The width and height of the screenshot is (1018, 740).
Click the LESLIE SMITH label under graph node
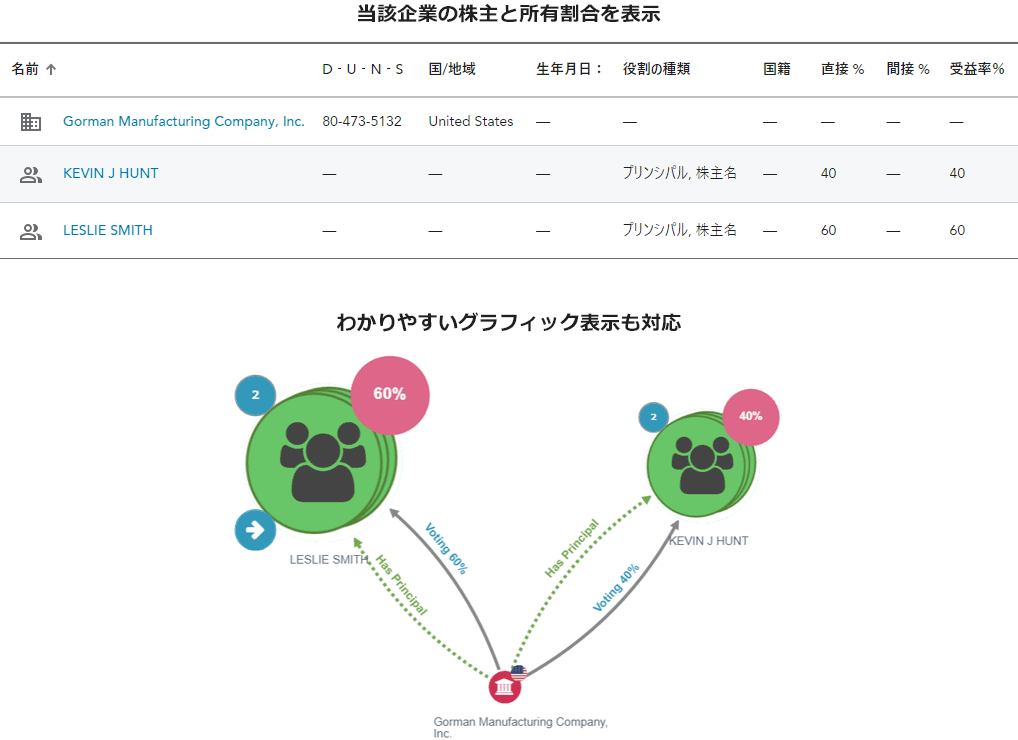point(329,560)
